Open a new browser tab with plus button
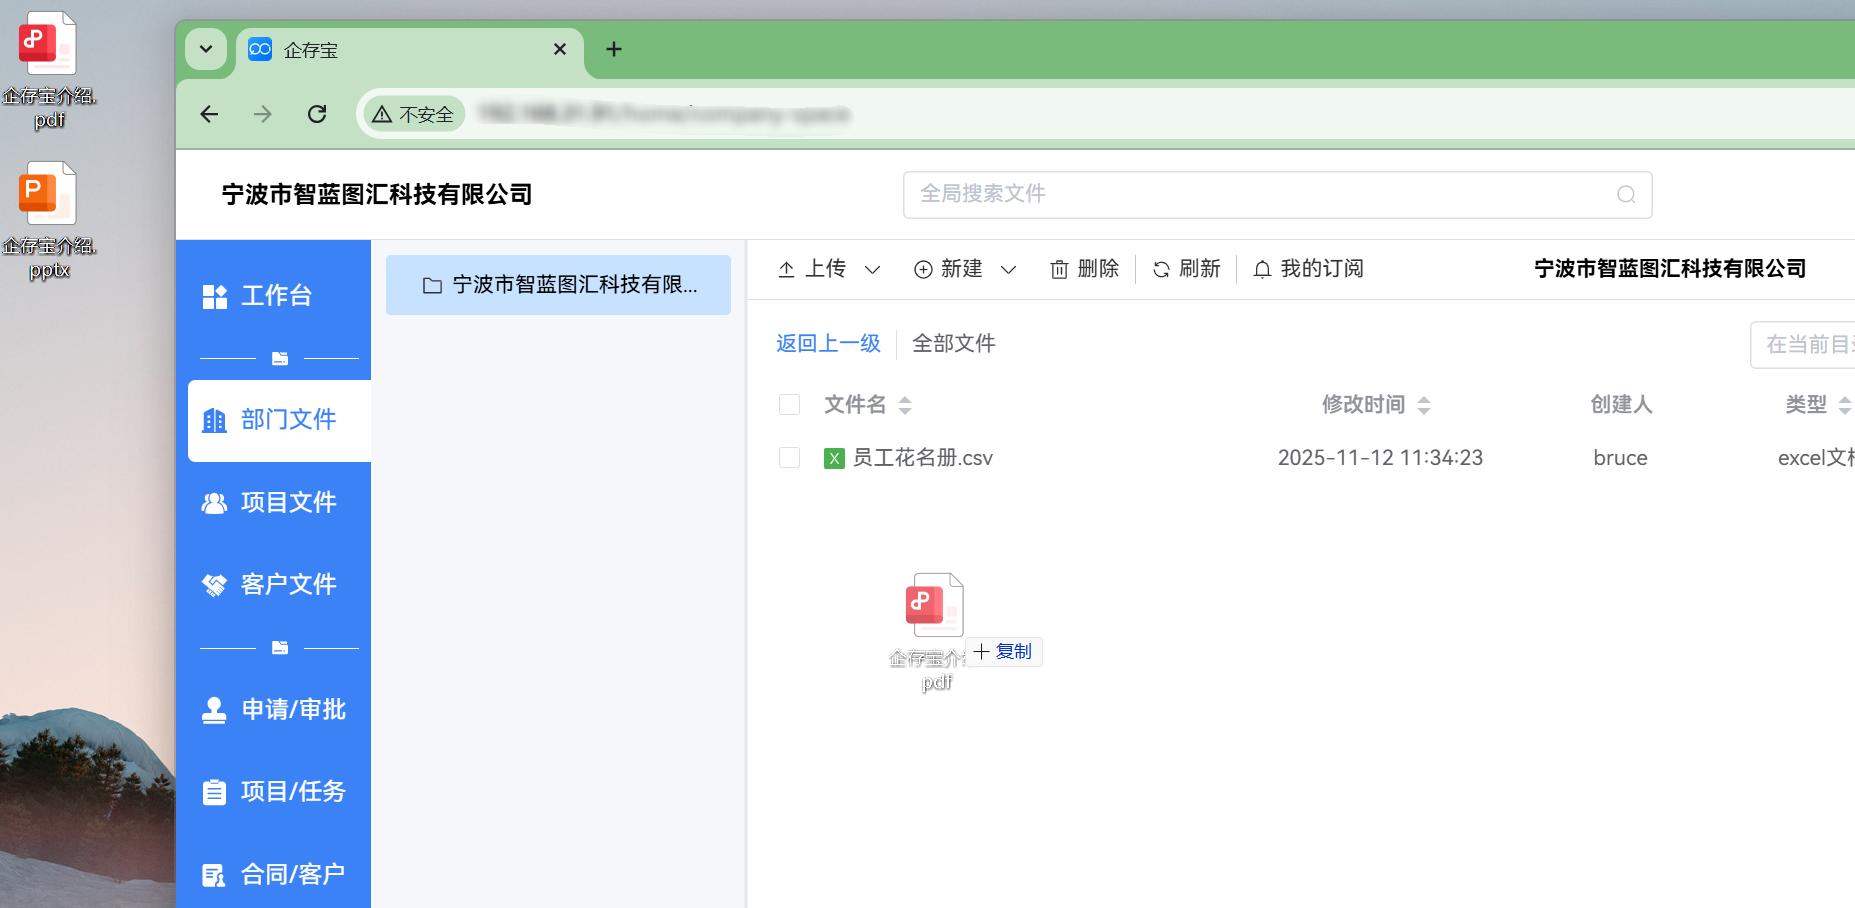Image resolution: width=1855 pixels, height=908 pixels. (x=614, y=49)
